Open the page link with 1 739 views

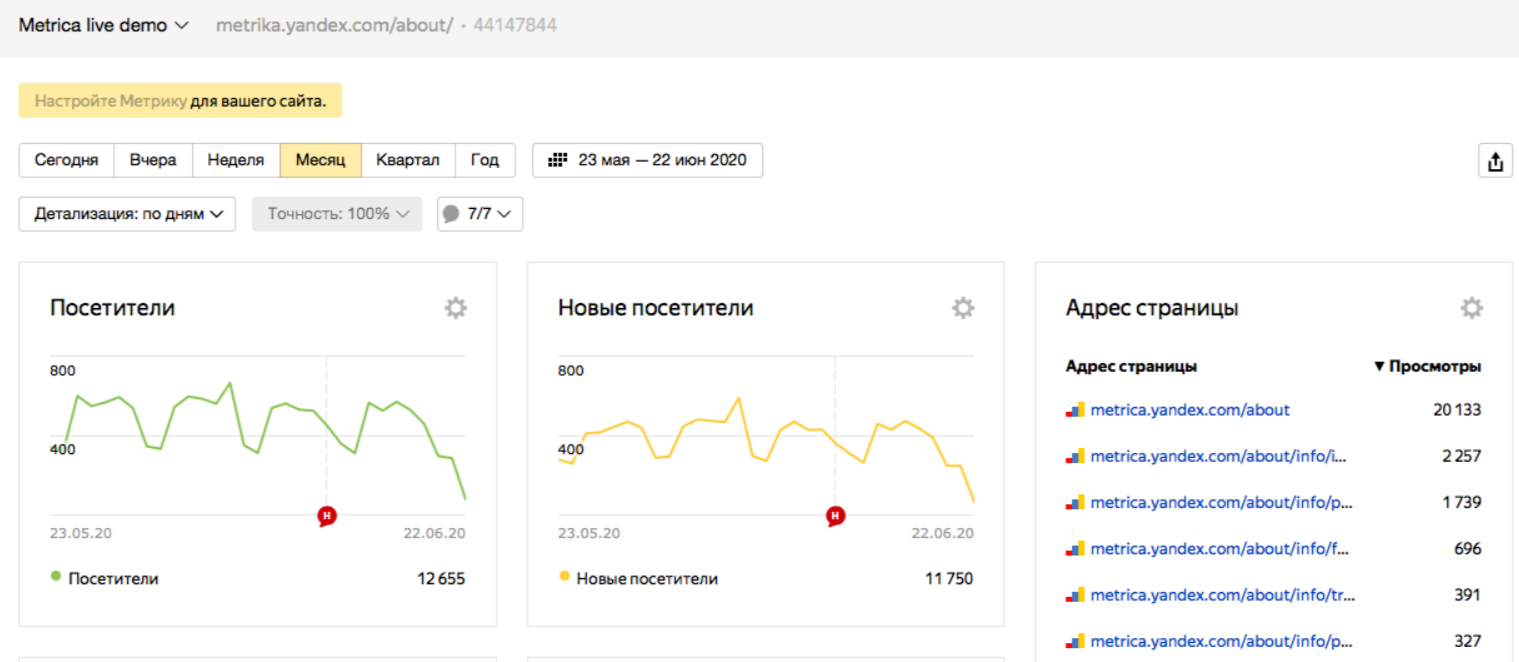pyautogui.click(x=1221, y=502)
